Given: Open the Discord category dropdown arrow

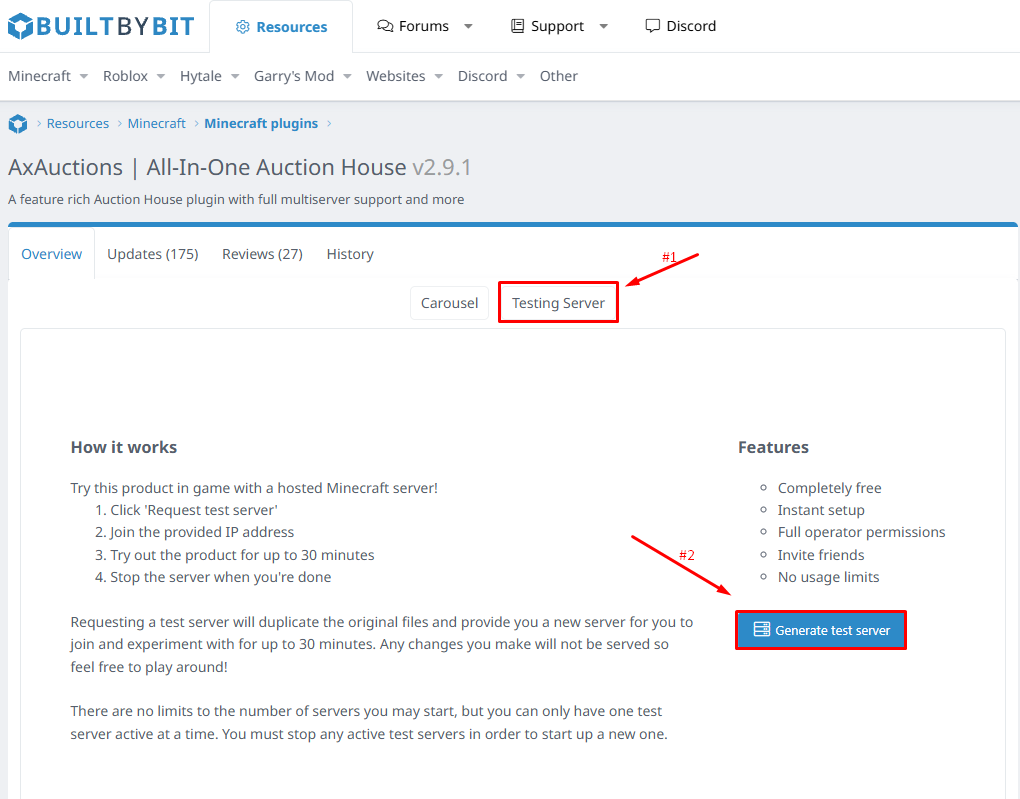Looking at the screenshot, I should (x=520, y=76).
